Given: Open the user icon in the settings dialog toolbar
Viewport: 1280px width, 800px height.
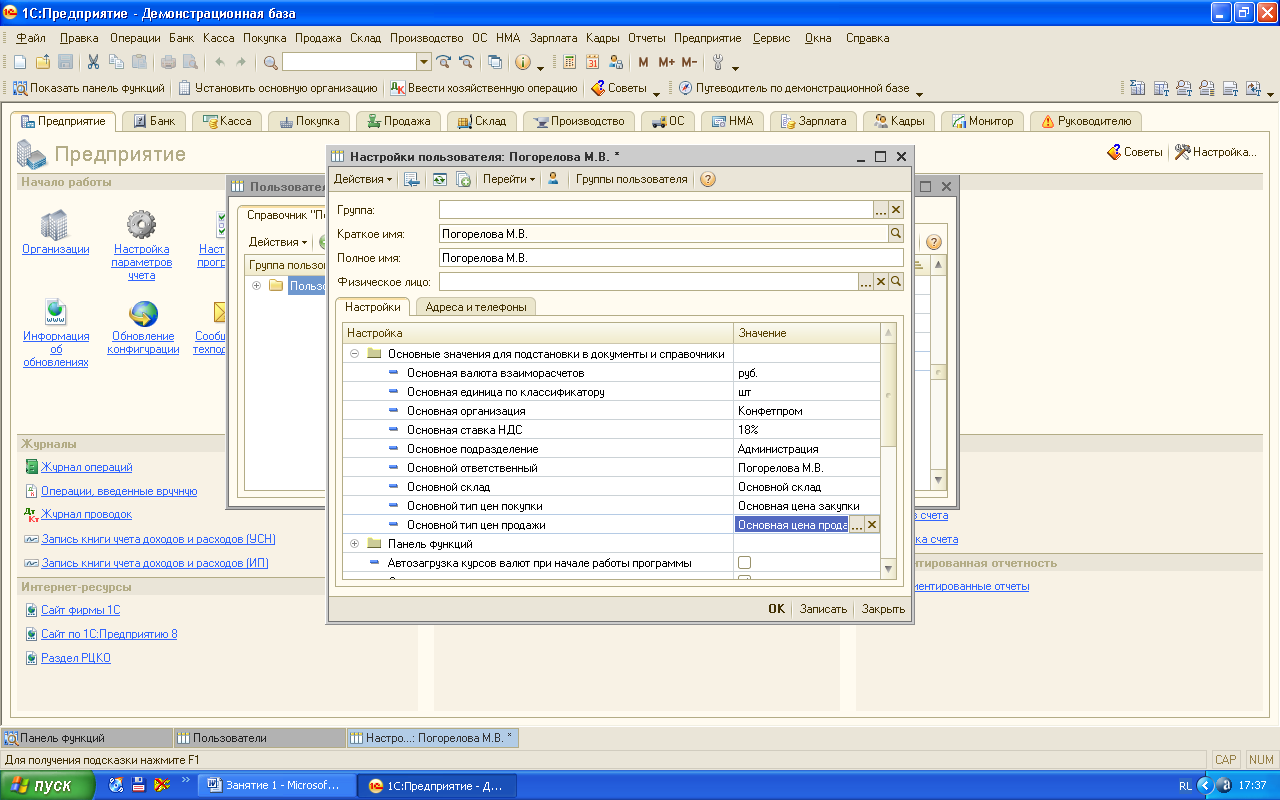Looking at the screenshot, I should click(553, 179).
